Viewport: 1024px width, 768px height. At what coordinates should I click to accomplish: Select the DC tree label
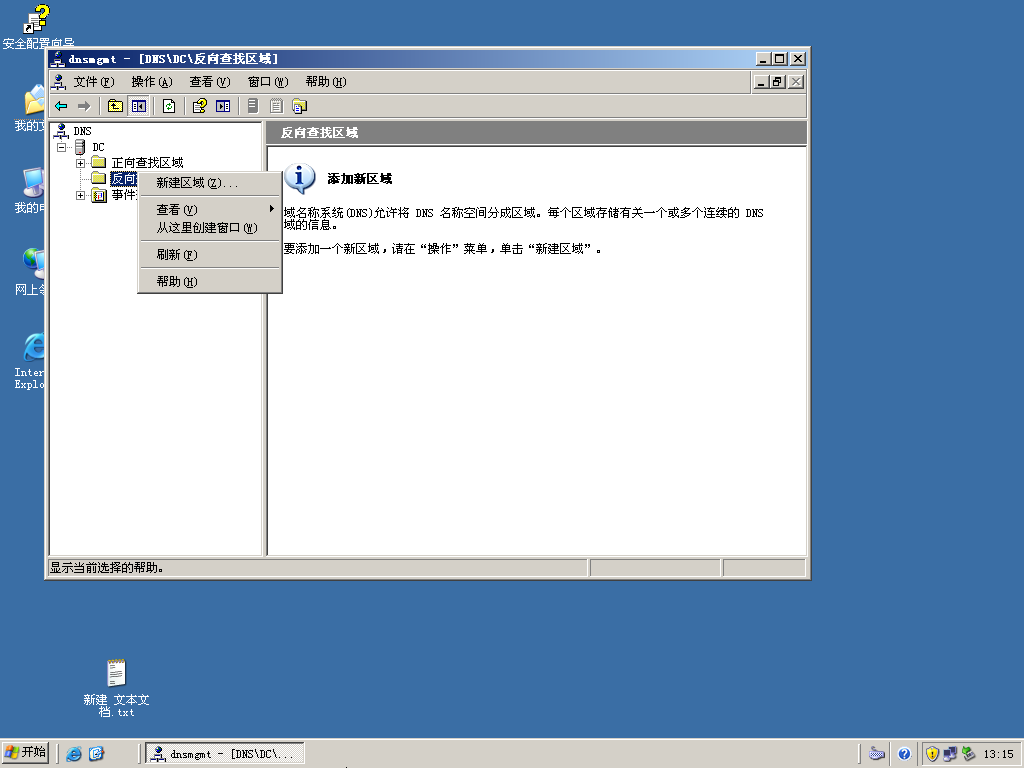pos(99,147)
